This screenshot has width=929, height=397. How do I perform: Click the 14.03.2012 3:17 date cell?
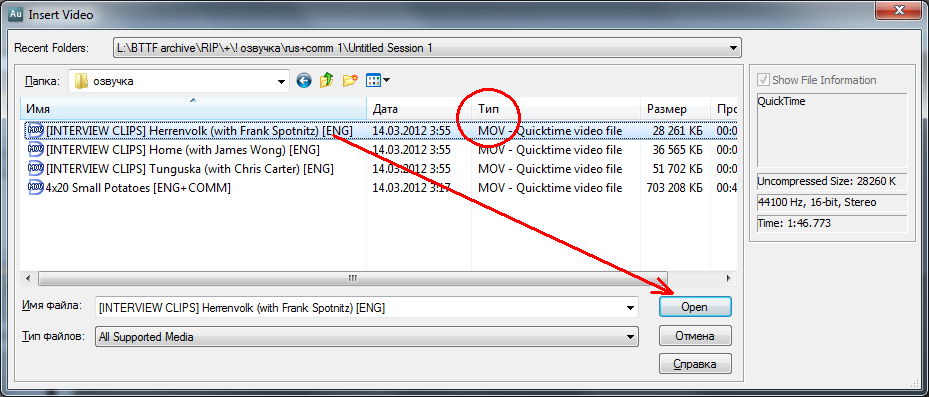pyautogui.click(x=411, y=188)
